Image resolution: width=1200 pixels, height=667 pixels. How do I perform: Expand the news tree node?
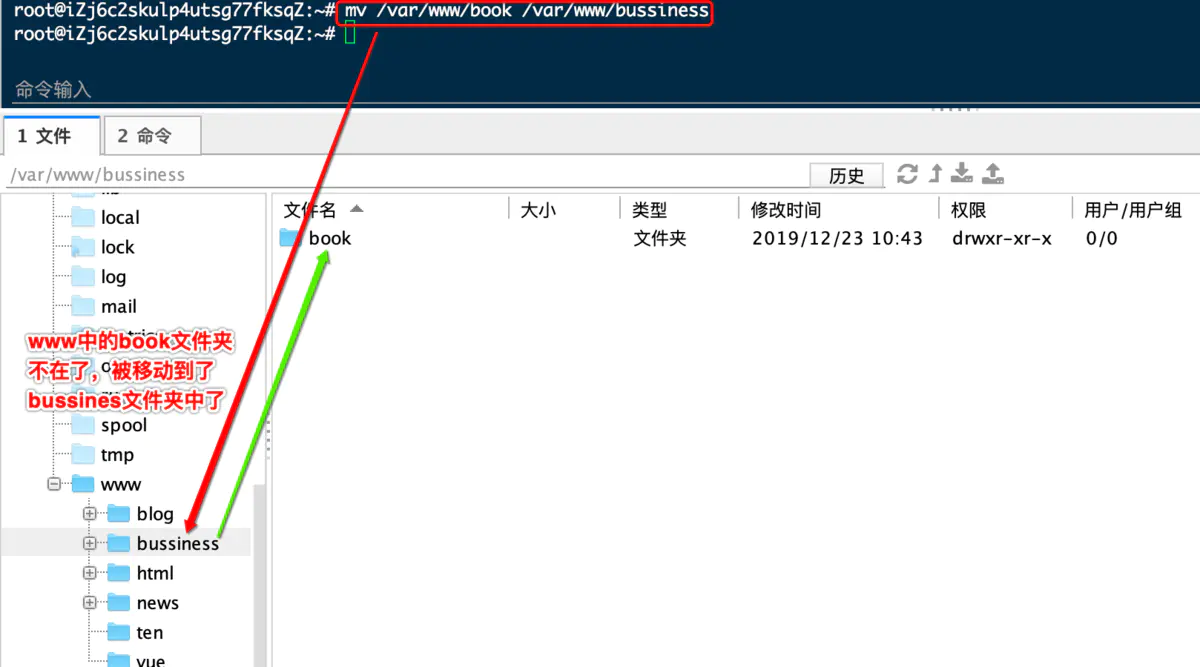90,603
